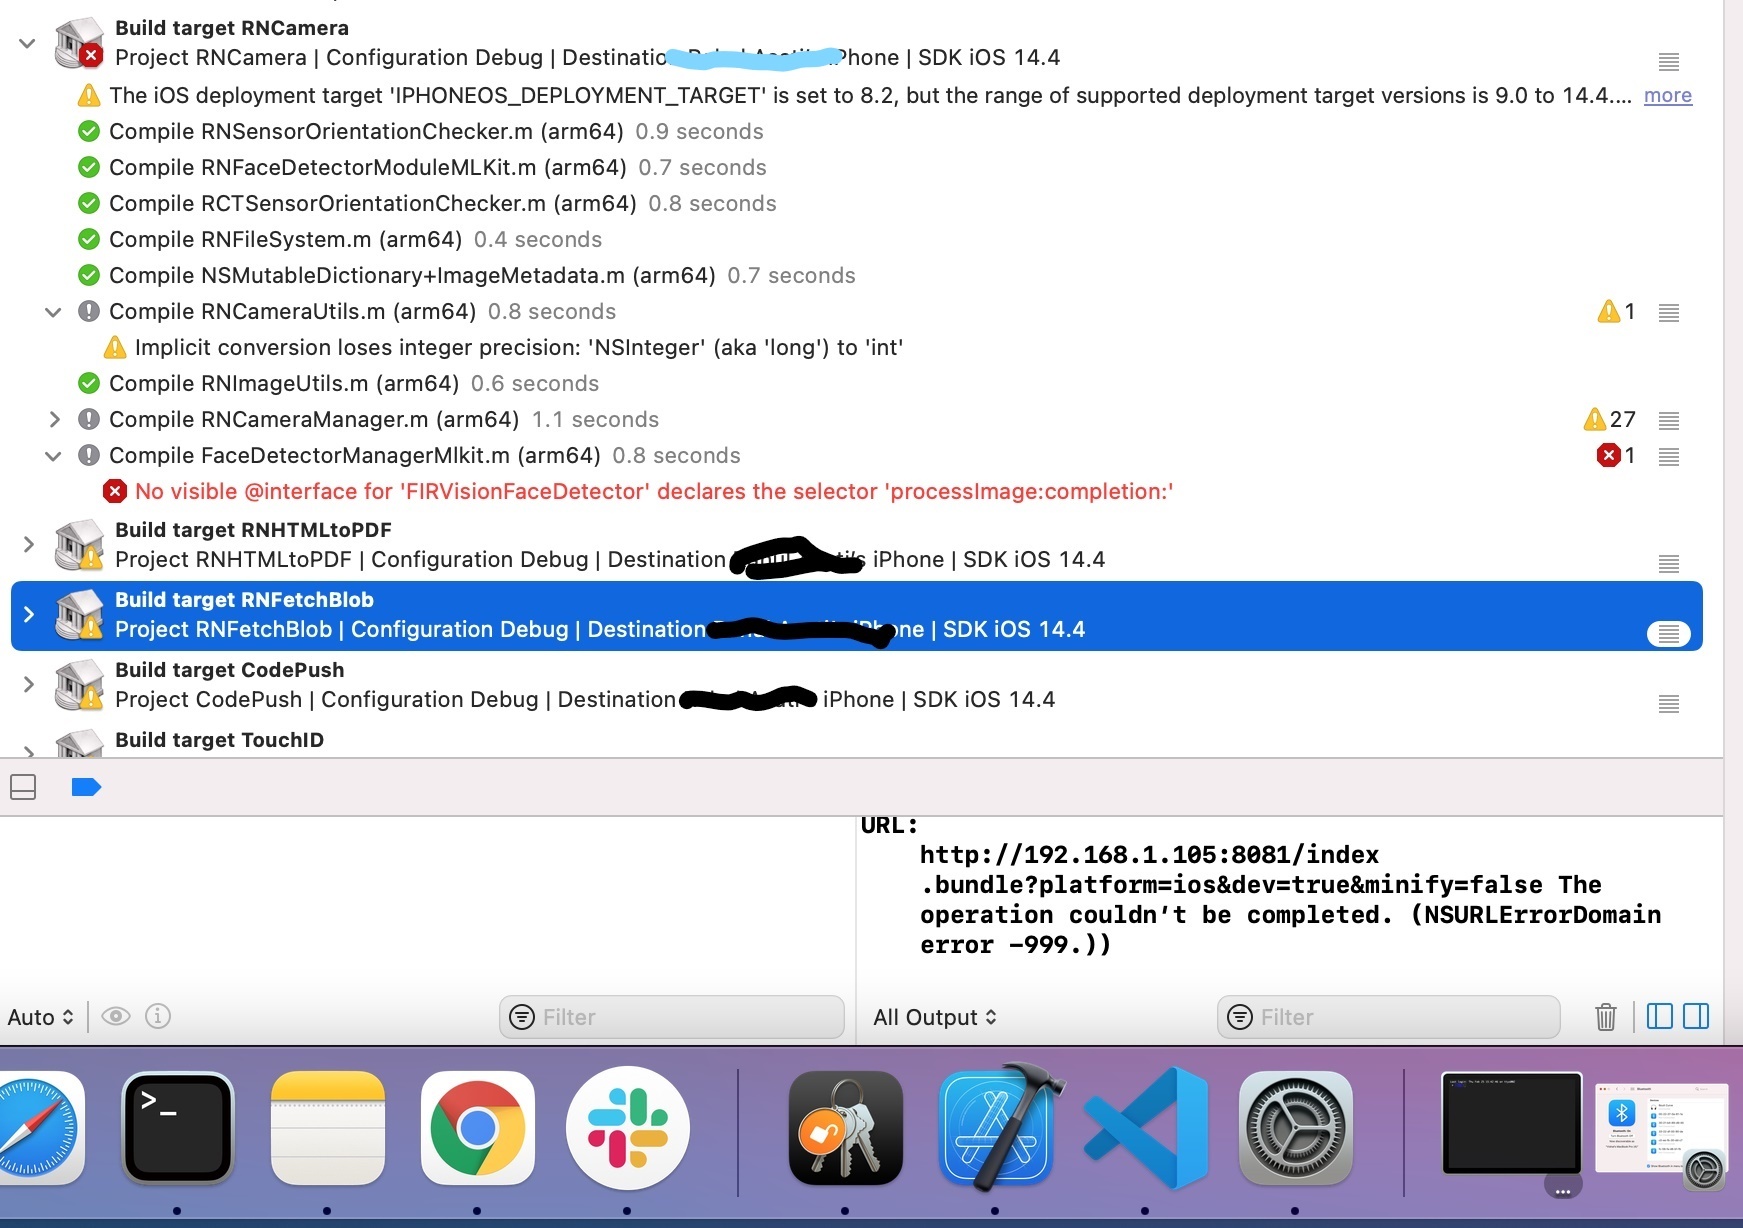Open build log for the RNFetchBlob target
Screen dimensions: 1743x1228
pos(1668,633)
